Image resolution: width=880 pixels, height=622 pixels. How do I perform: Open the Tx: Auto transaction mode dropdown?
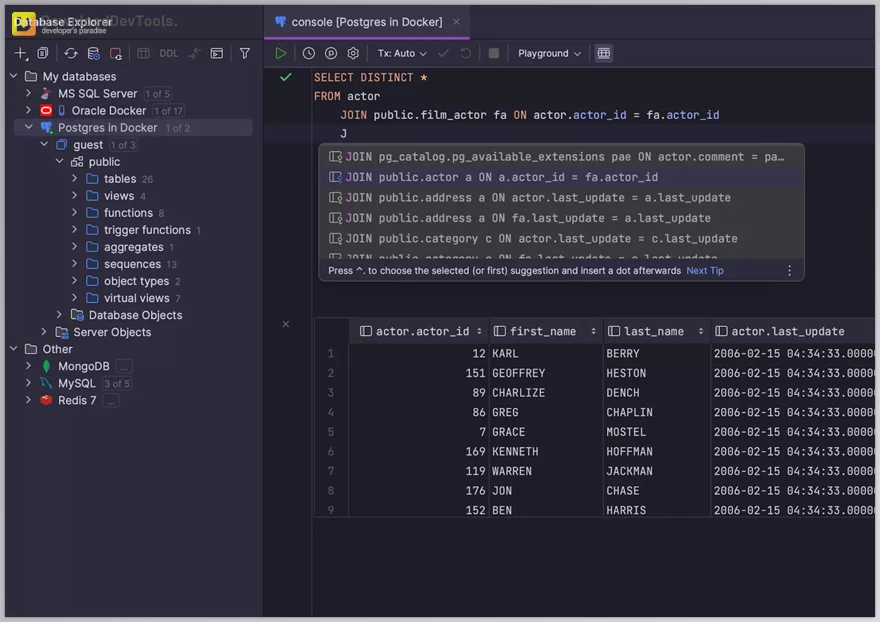[402, 53]
